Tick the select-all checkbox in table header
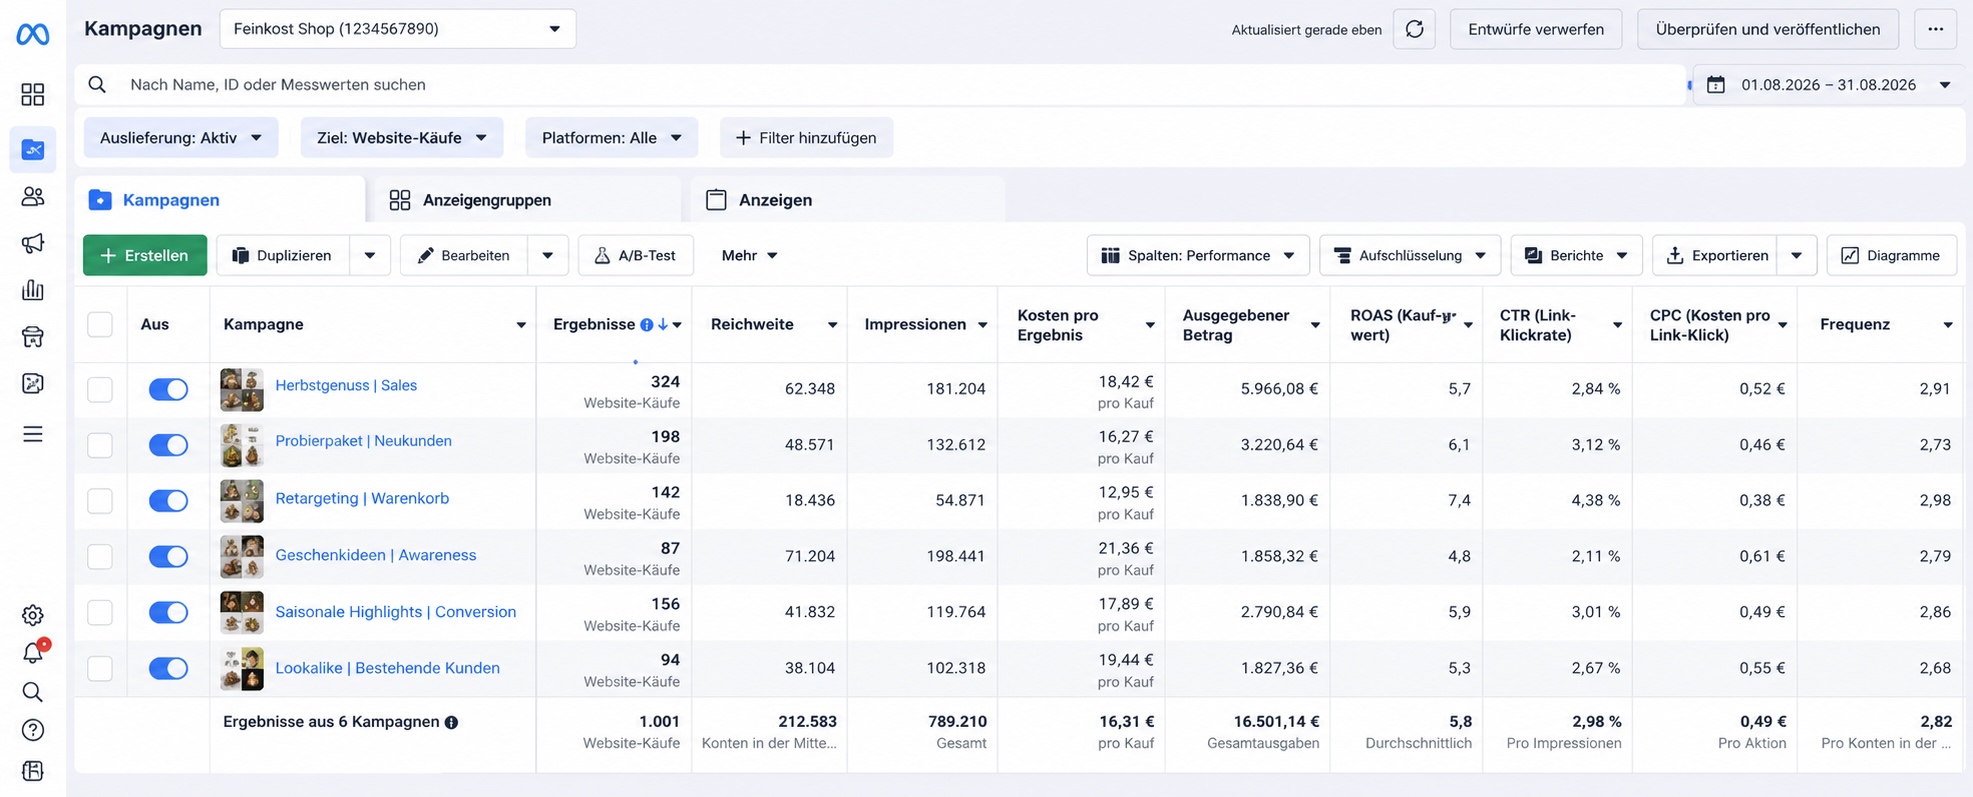Viewport: 1973px width, 797px height. pos(100,324)
